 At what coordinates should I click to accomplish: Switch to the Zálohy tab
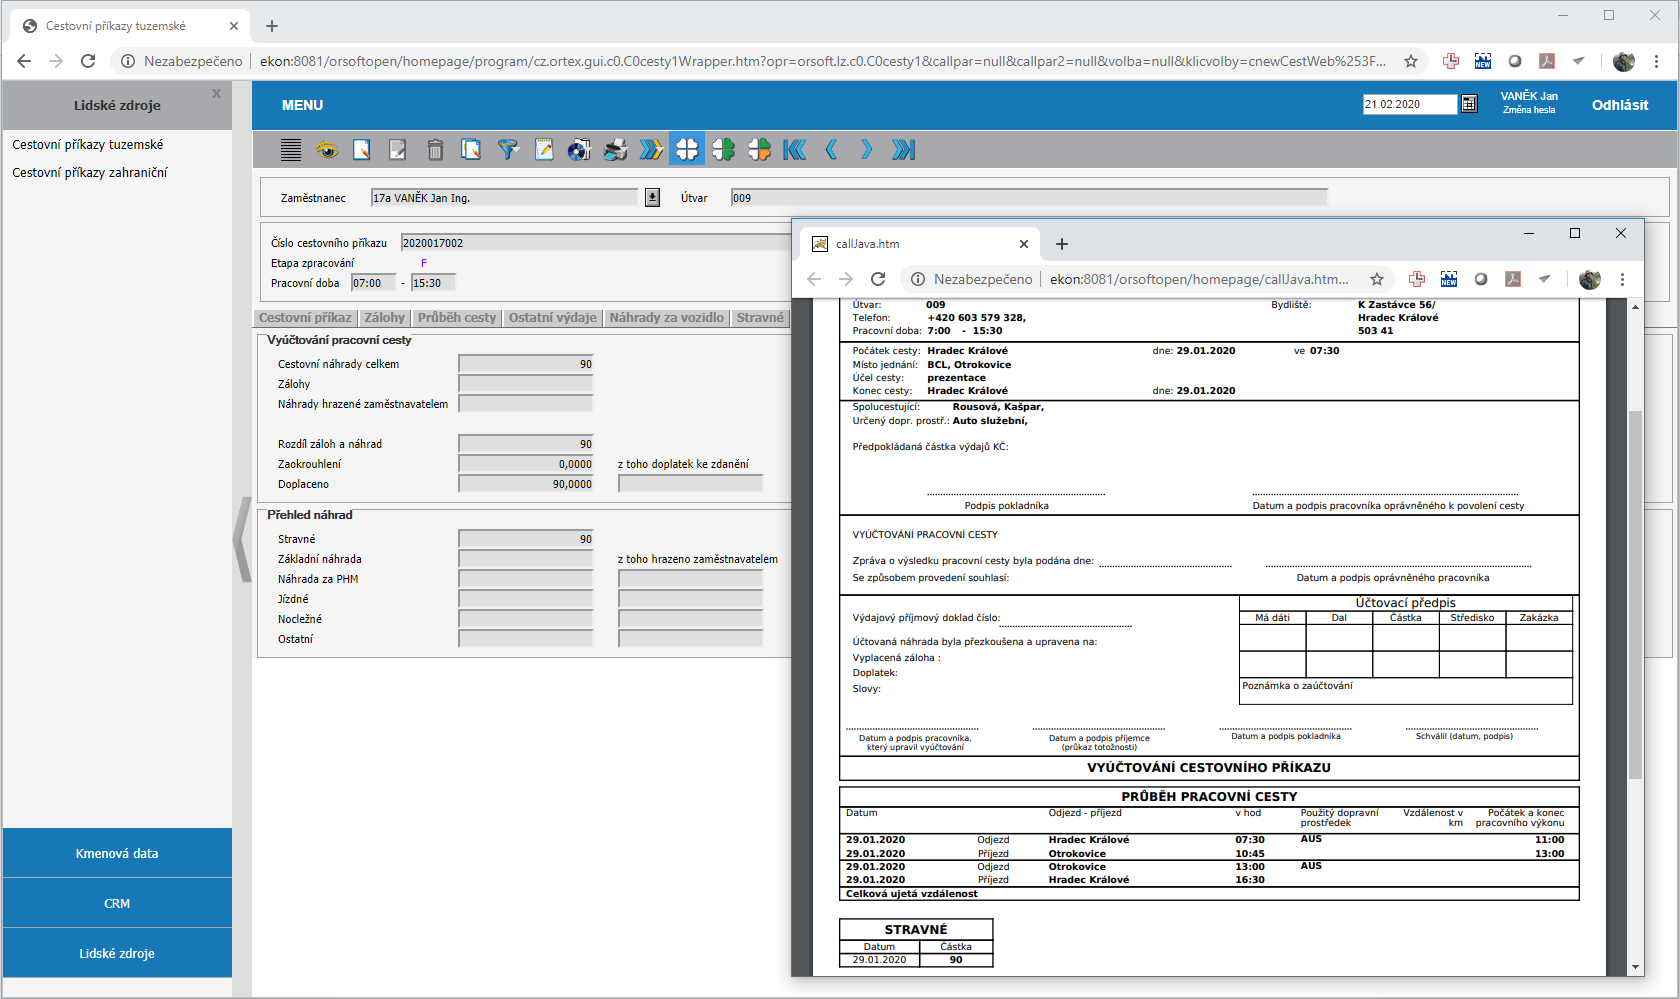pos(384,318)
